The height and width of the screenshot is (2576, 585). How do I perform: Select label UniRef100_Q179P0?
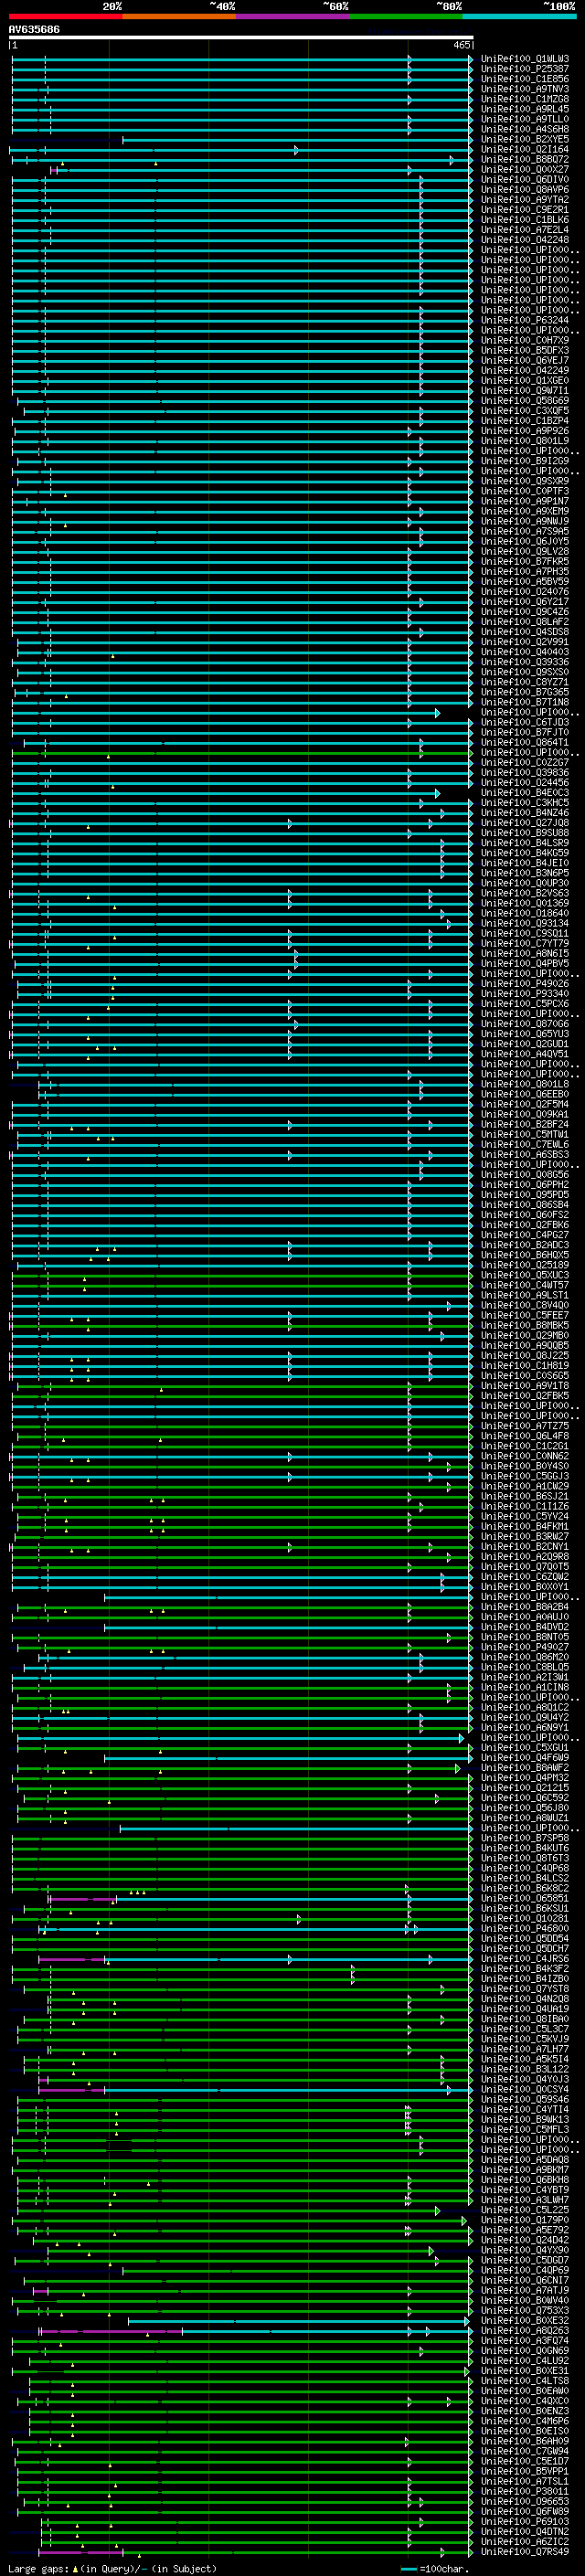pos(525,2219)
